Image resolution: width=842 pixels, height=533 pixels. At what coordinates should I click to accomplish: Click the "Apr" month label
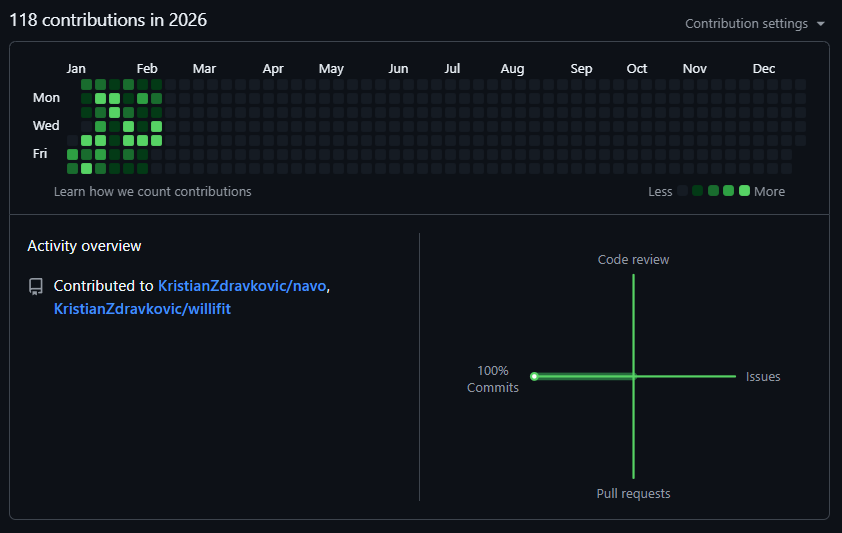click(273, 69)
